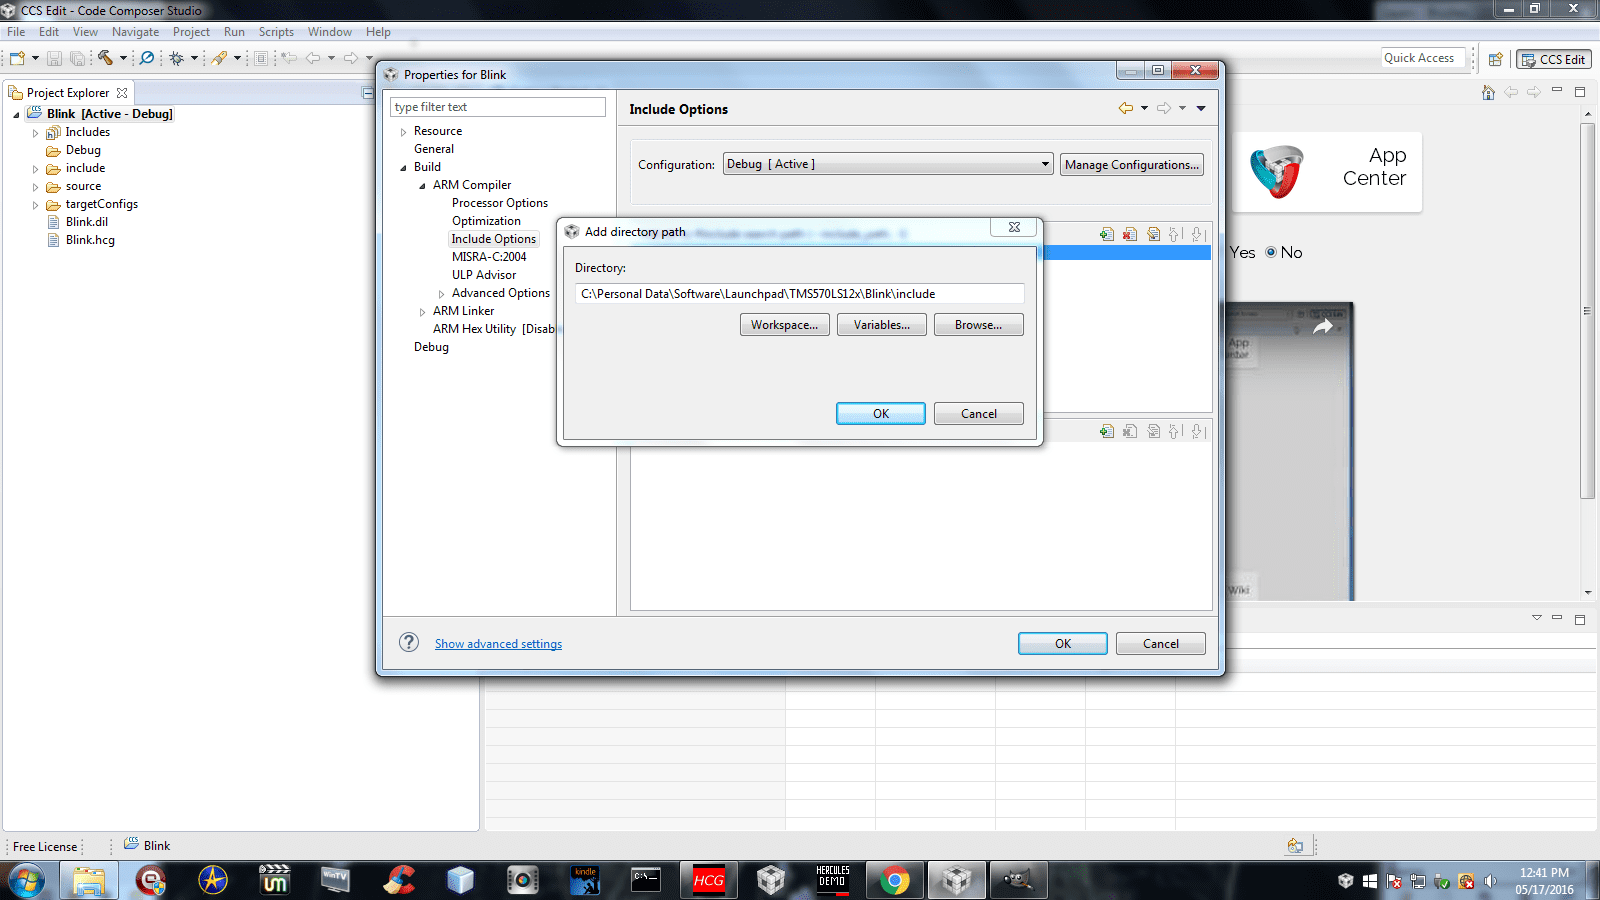This screenshot has width=1600, height=900.
Task: Open the Project menu
Action: tap(191, 32)
